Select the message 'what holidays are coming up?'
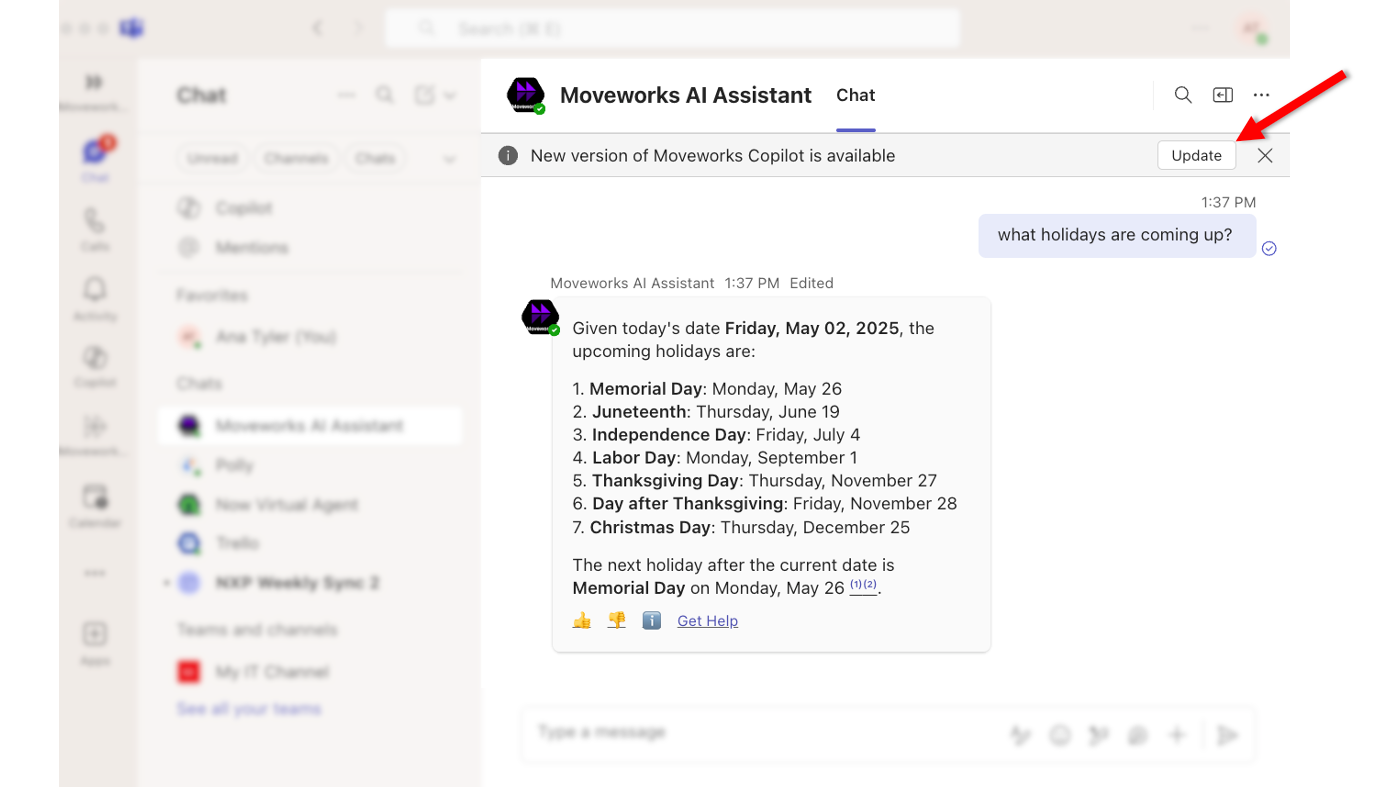This screenshot has width=1374, height=787. tap(1116, 235)
